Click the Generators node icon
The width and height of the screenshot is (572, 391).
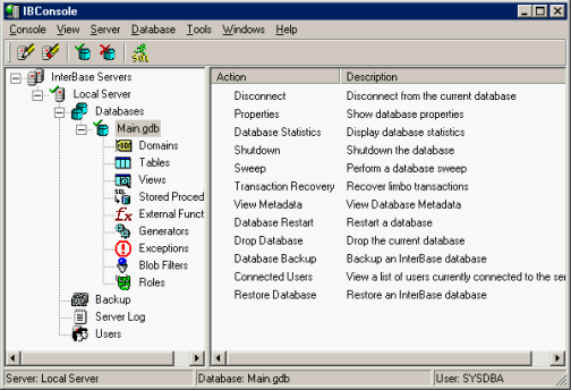point(123,231)
